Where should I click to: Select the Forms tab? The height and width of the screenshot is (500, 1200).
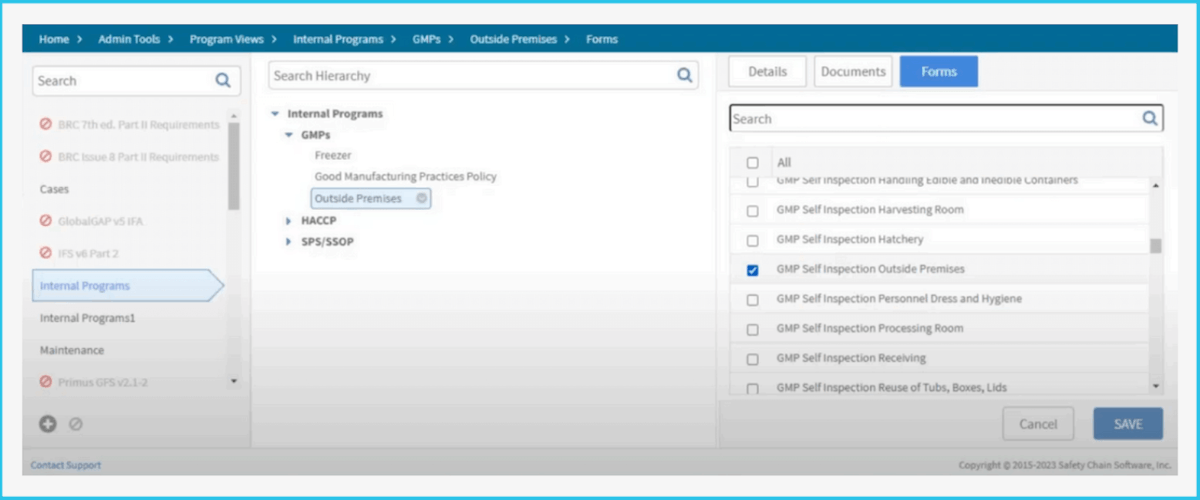[938, 72]
